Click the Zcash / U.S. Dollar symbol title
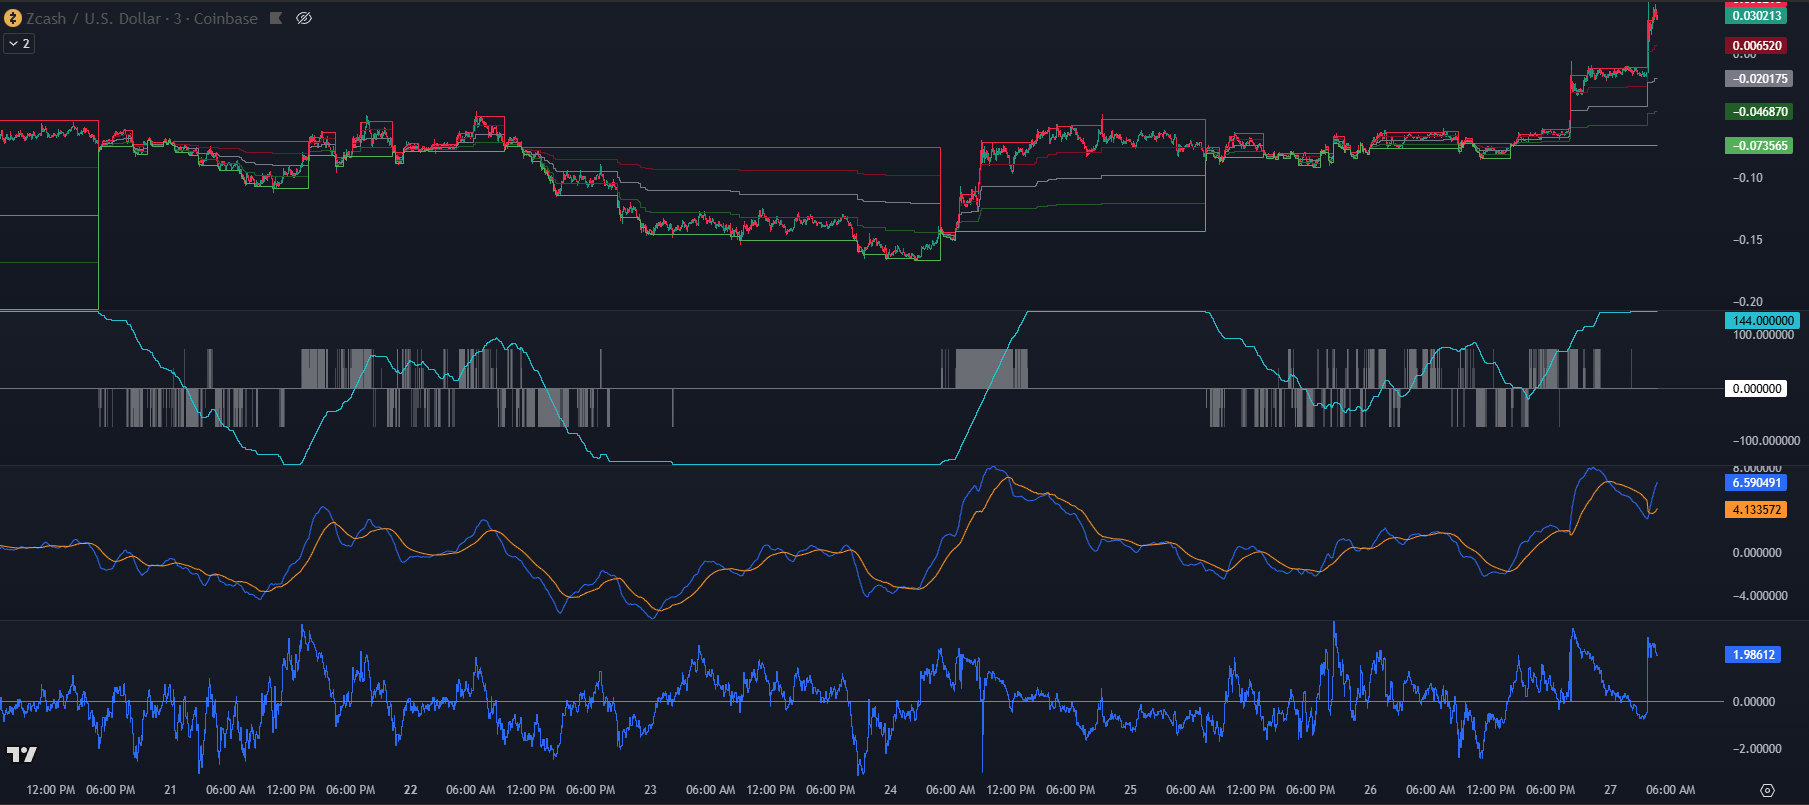Image resolution: width=1809 pixels, height=805 pixels. coord(93,18)
